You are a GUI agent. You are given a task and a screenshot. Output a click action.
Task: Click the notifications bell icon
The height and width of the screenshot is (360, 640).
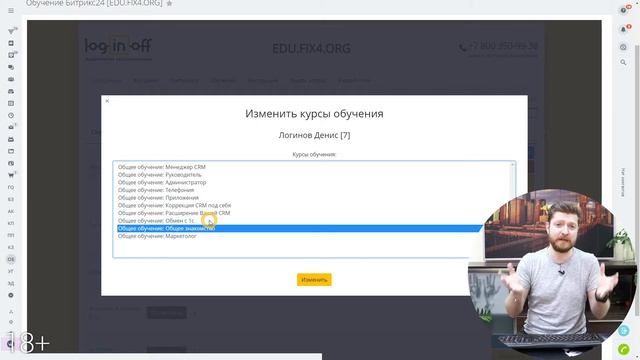coord(623,29)
